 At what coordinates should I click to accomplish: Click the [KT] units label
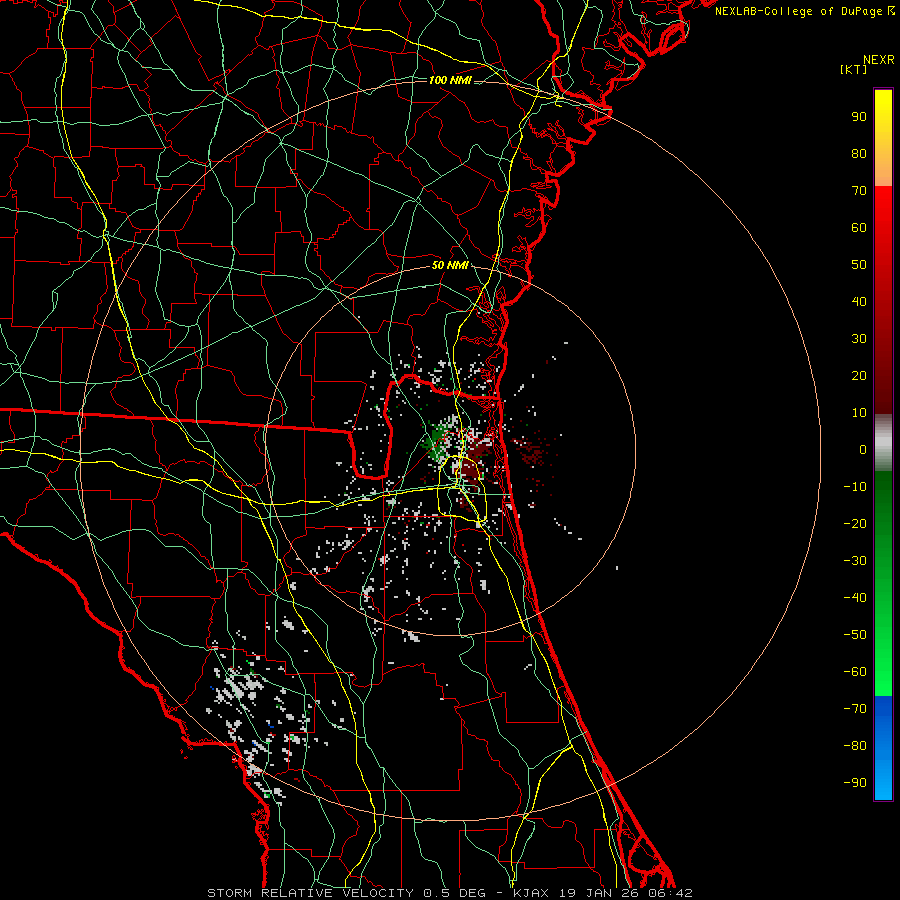point(853,69)
